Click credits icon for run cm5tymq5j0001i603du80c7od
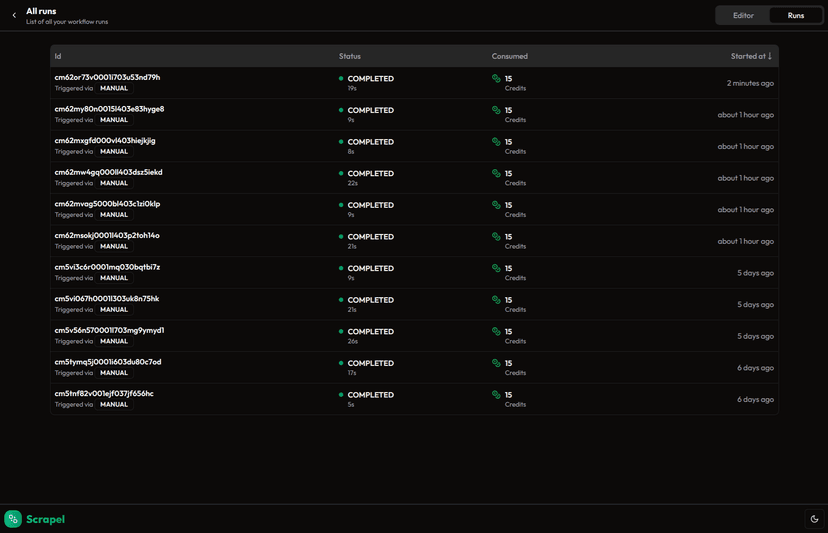The width and height of the screenshot is (828, 533). click(496, 363)
